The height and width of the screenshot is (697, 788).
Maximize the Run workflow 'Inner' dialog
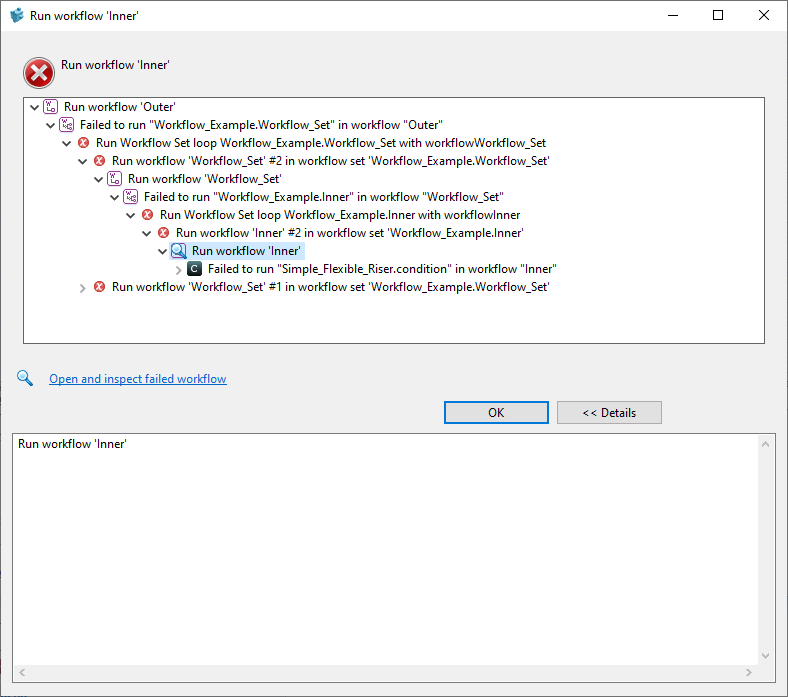(718, 16)
